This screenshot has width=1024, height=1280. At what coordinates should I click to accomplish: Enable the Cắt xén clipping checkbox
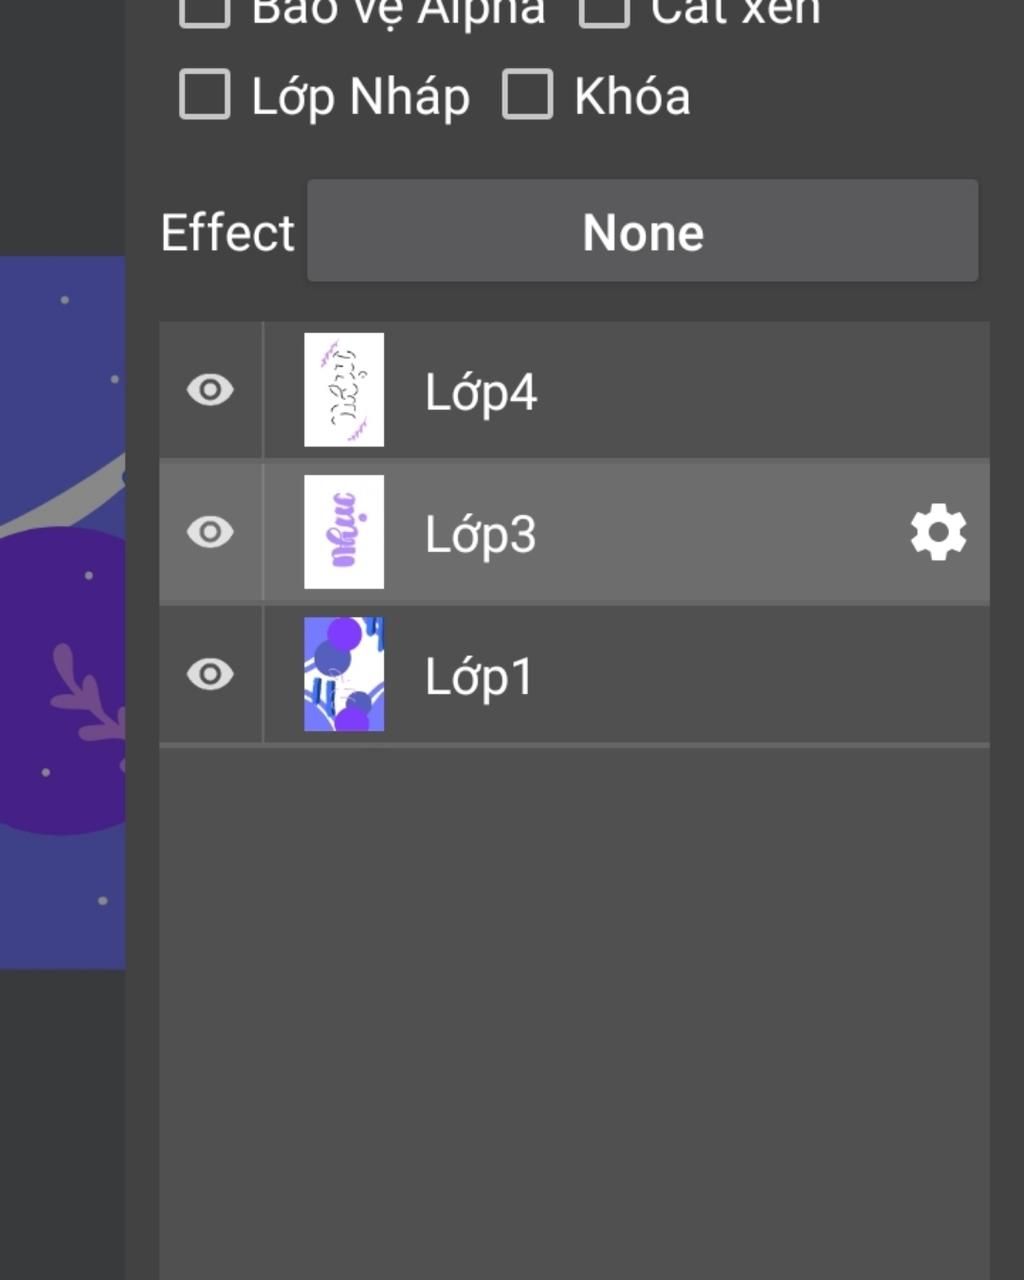click(604, 10)
